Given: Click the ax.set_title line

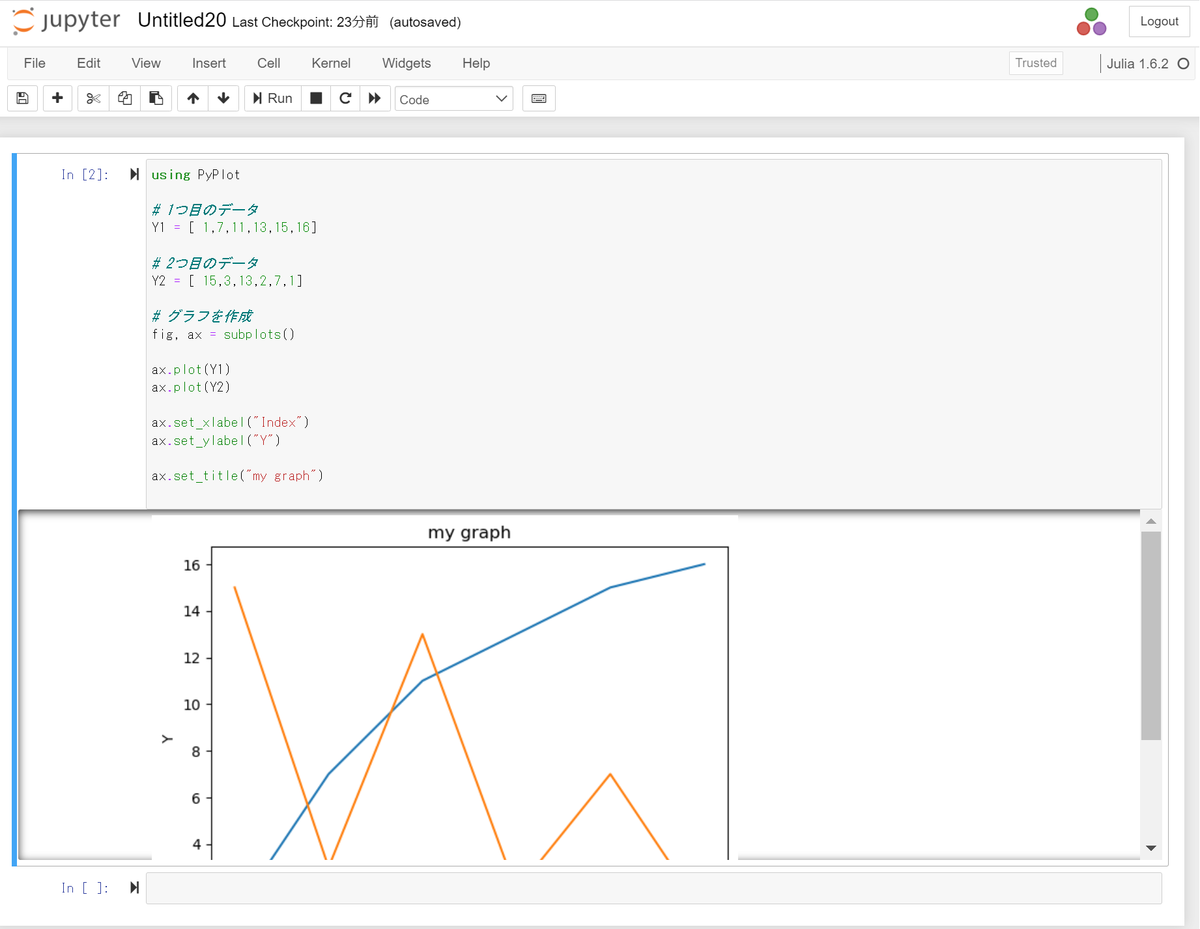Looking at the screenshot, I should click(x=238, y=476).
